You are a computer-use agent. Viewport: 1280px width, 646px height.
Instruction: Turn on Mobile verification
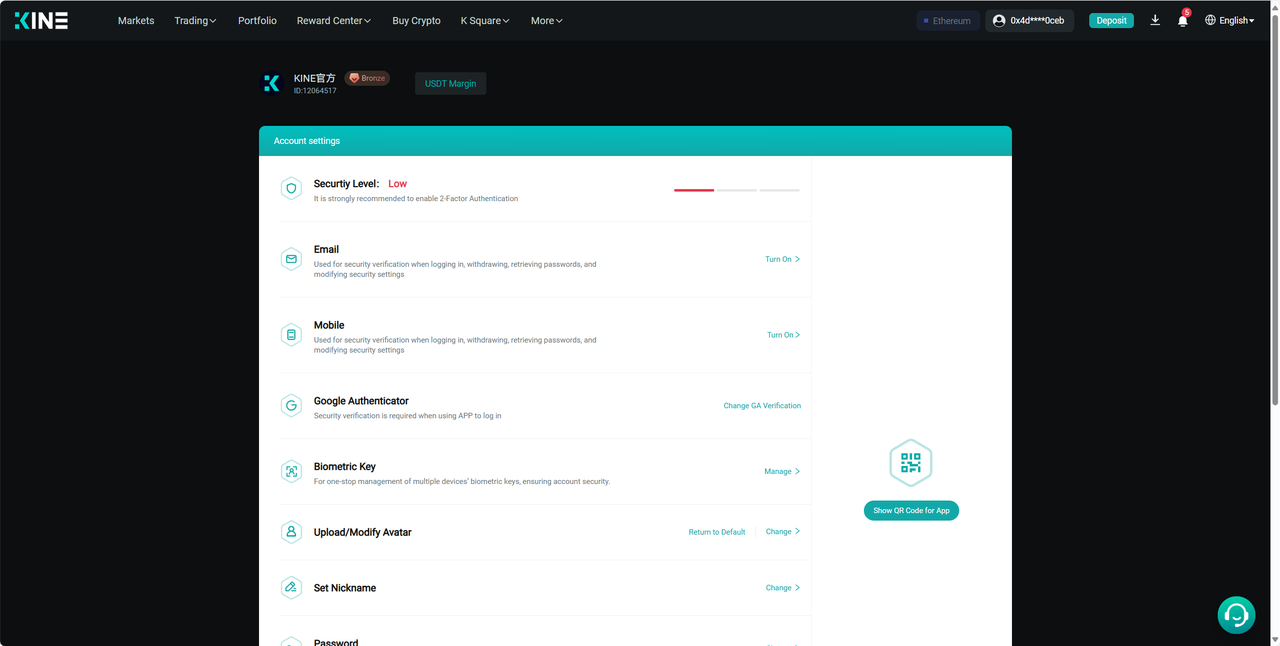click(783, 335)
